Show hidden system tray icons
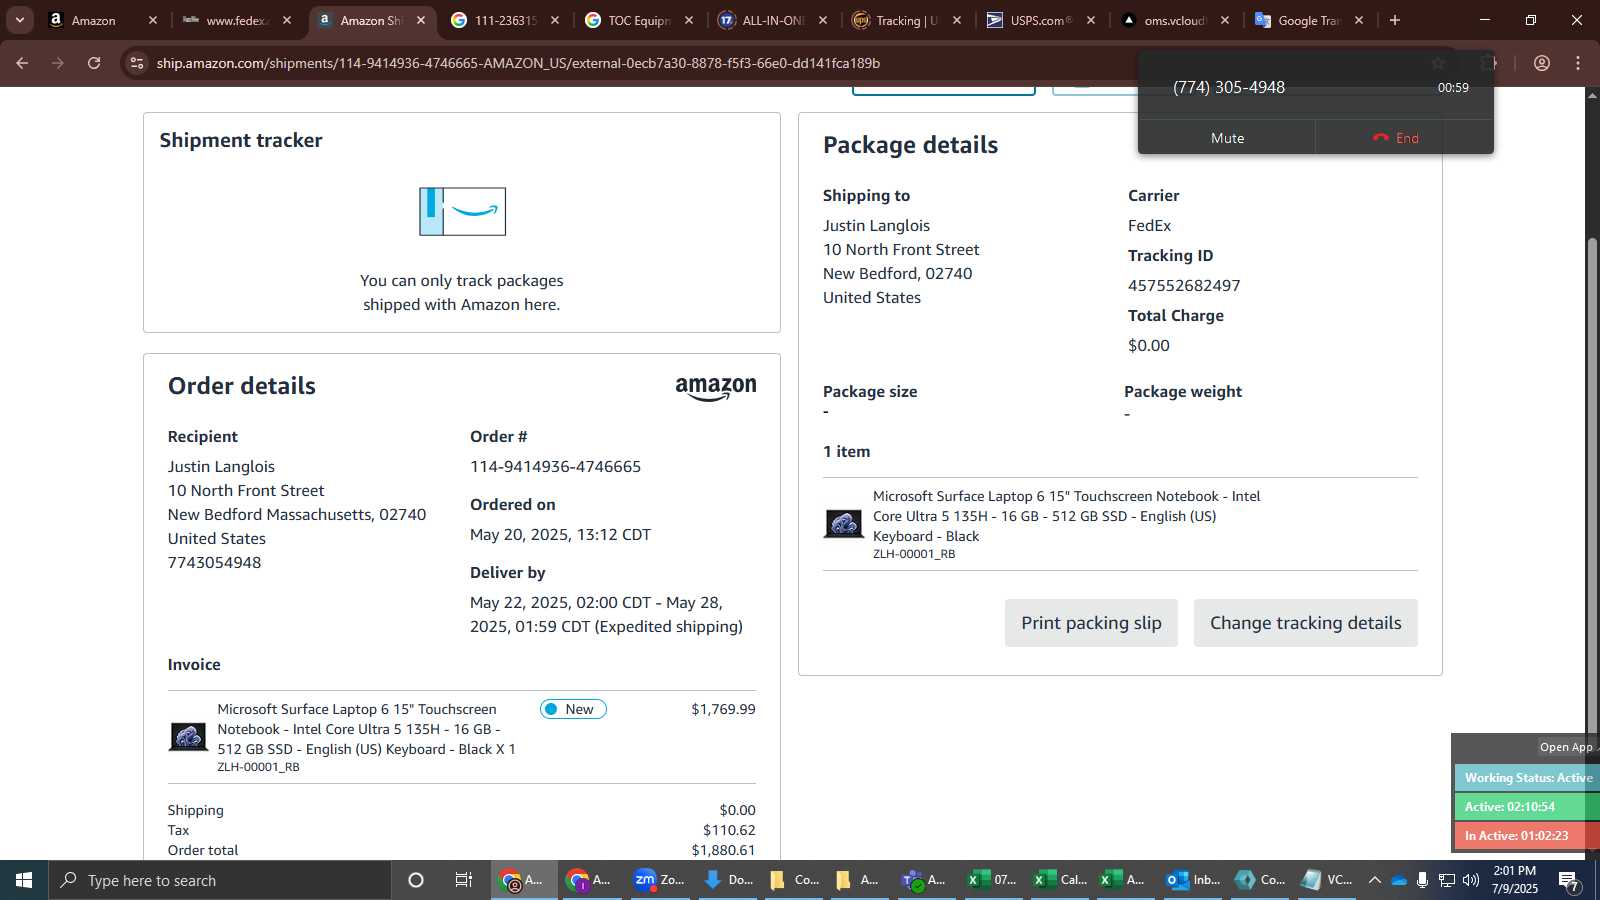The height and width of the screenshot is (900, 1600). (x=1374, y=880)
